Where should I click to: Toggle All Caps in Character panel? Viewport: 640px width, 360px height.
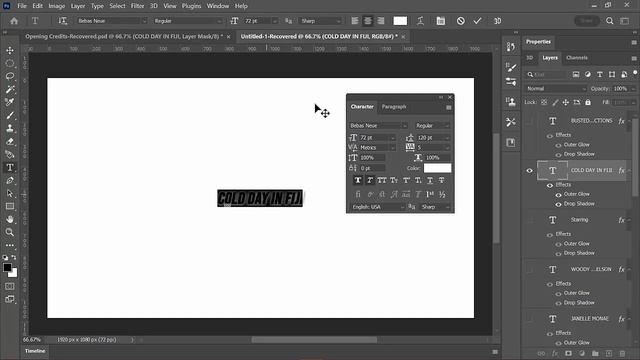coord(382,180)
